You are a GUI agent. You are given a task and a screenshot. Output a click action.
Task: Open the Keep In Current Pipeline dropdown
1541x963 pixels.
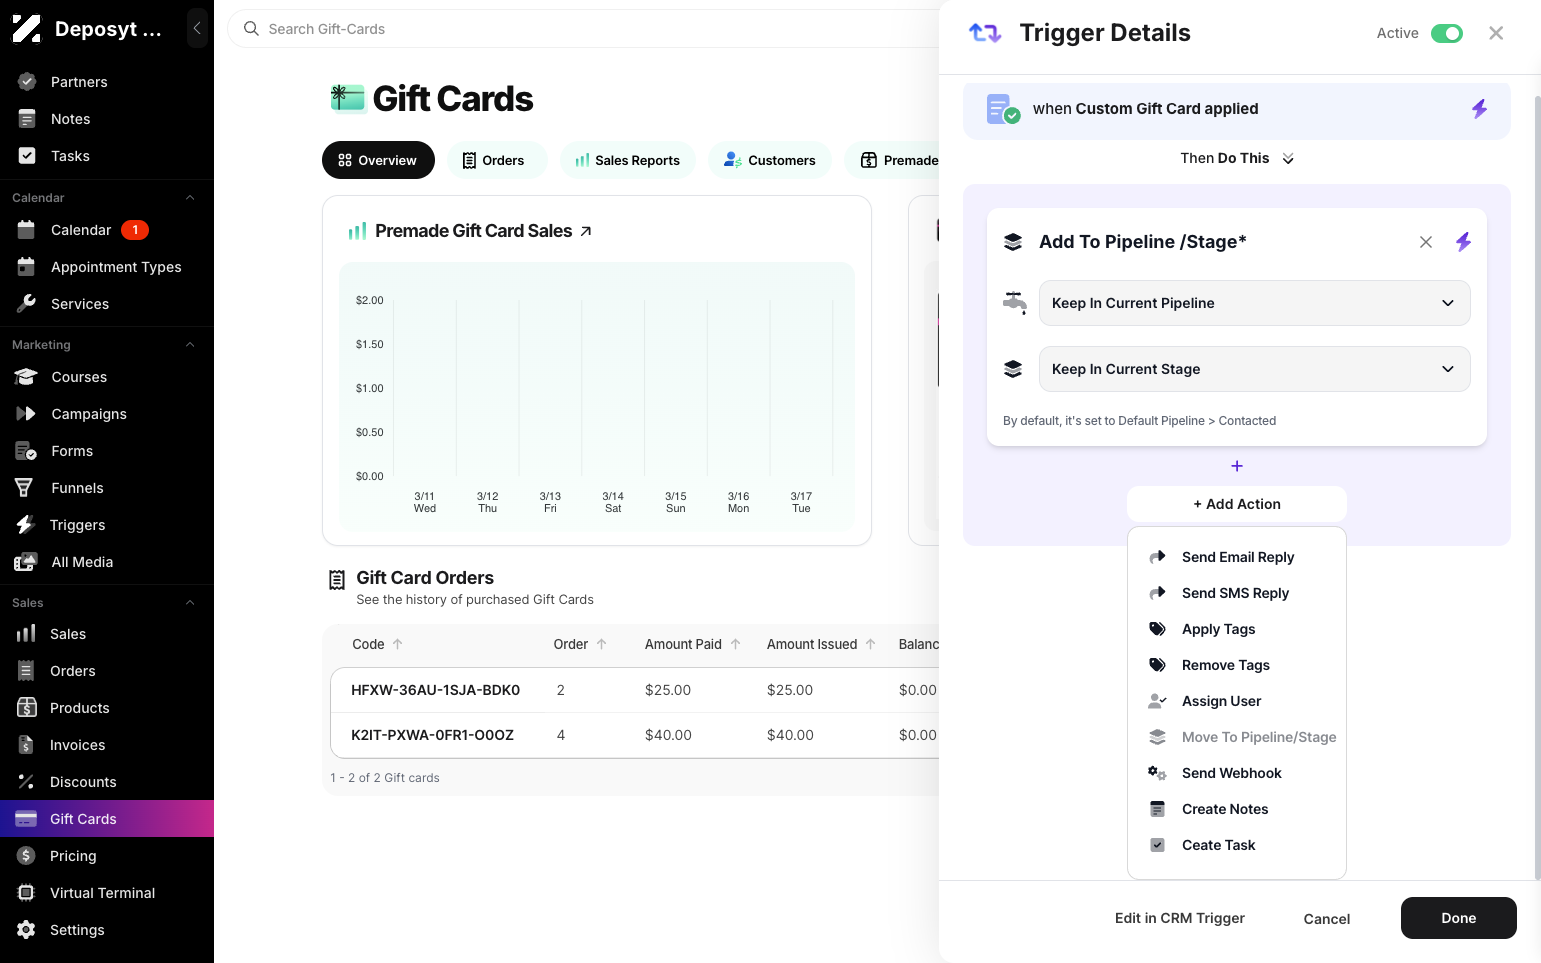[x=1254, y=303]
